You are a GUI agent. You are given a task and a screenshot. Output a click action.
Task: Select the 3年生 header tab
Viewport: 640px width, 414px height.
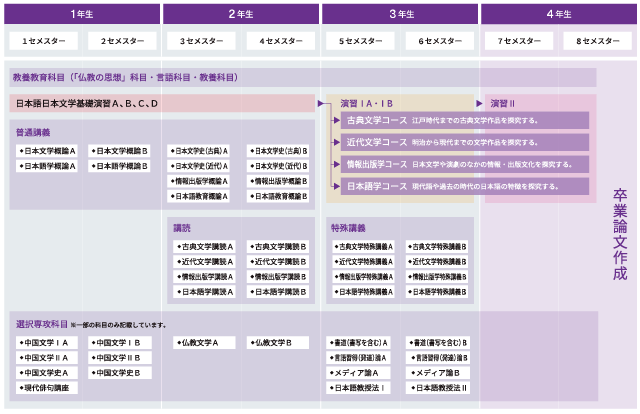pos(399,14)
